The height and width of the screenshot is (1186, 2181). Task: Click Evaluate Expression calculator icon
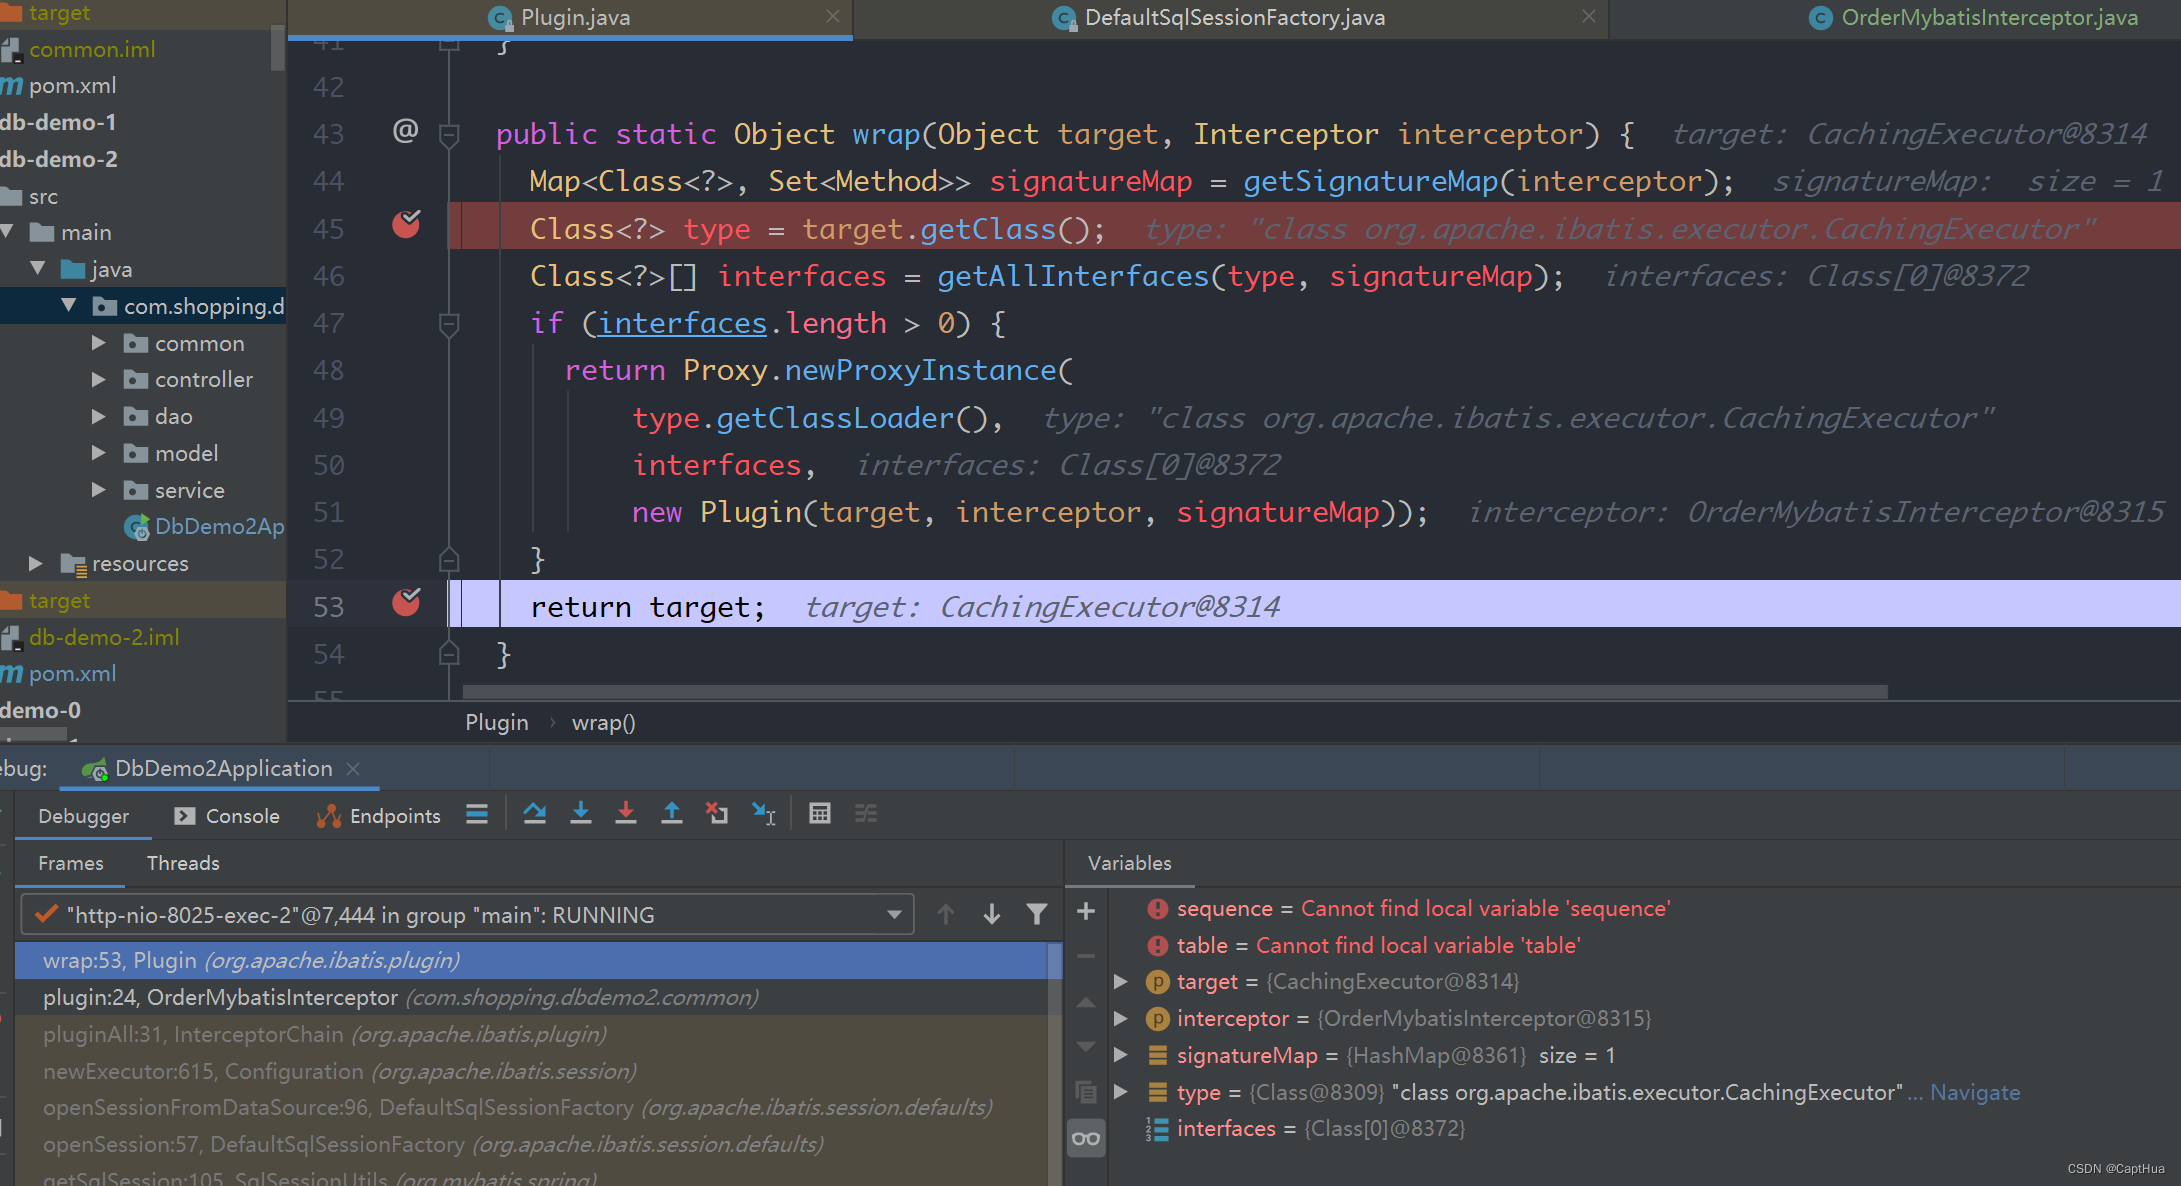pyautogui.click(x=820, y=814)
